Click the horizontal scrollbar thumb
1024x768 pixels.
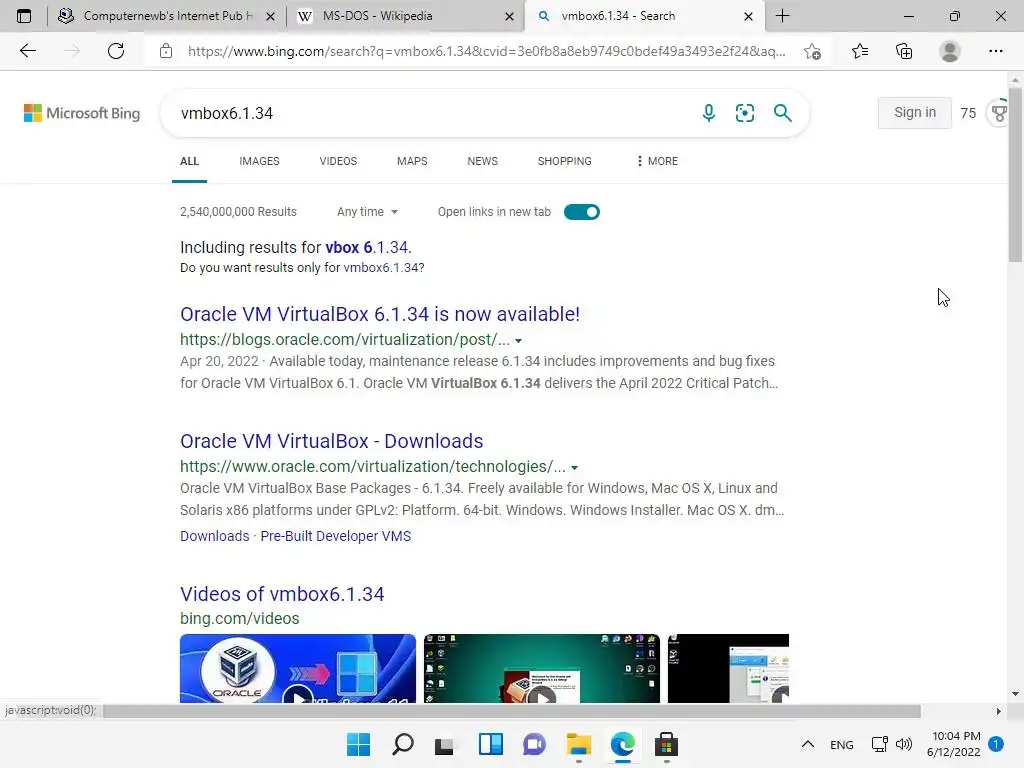click(512, 711)
